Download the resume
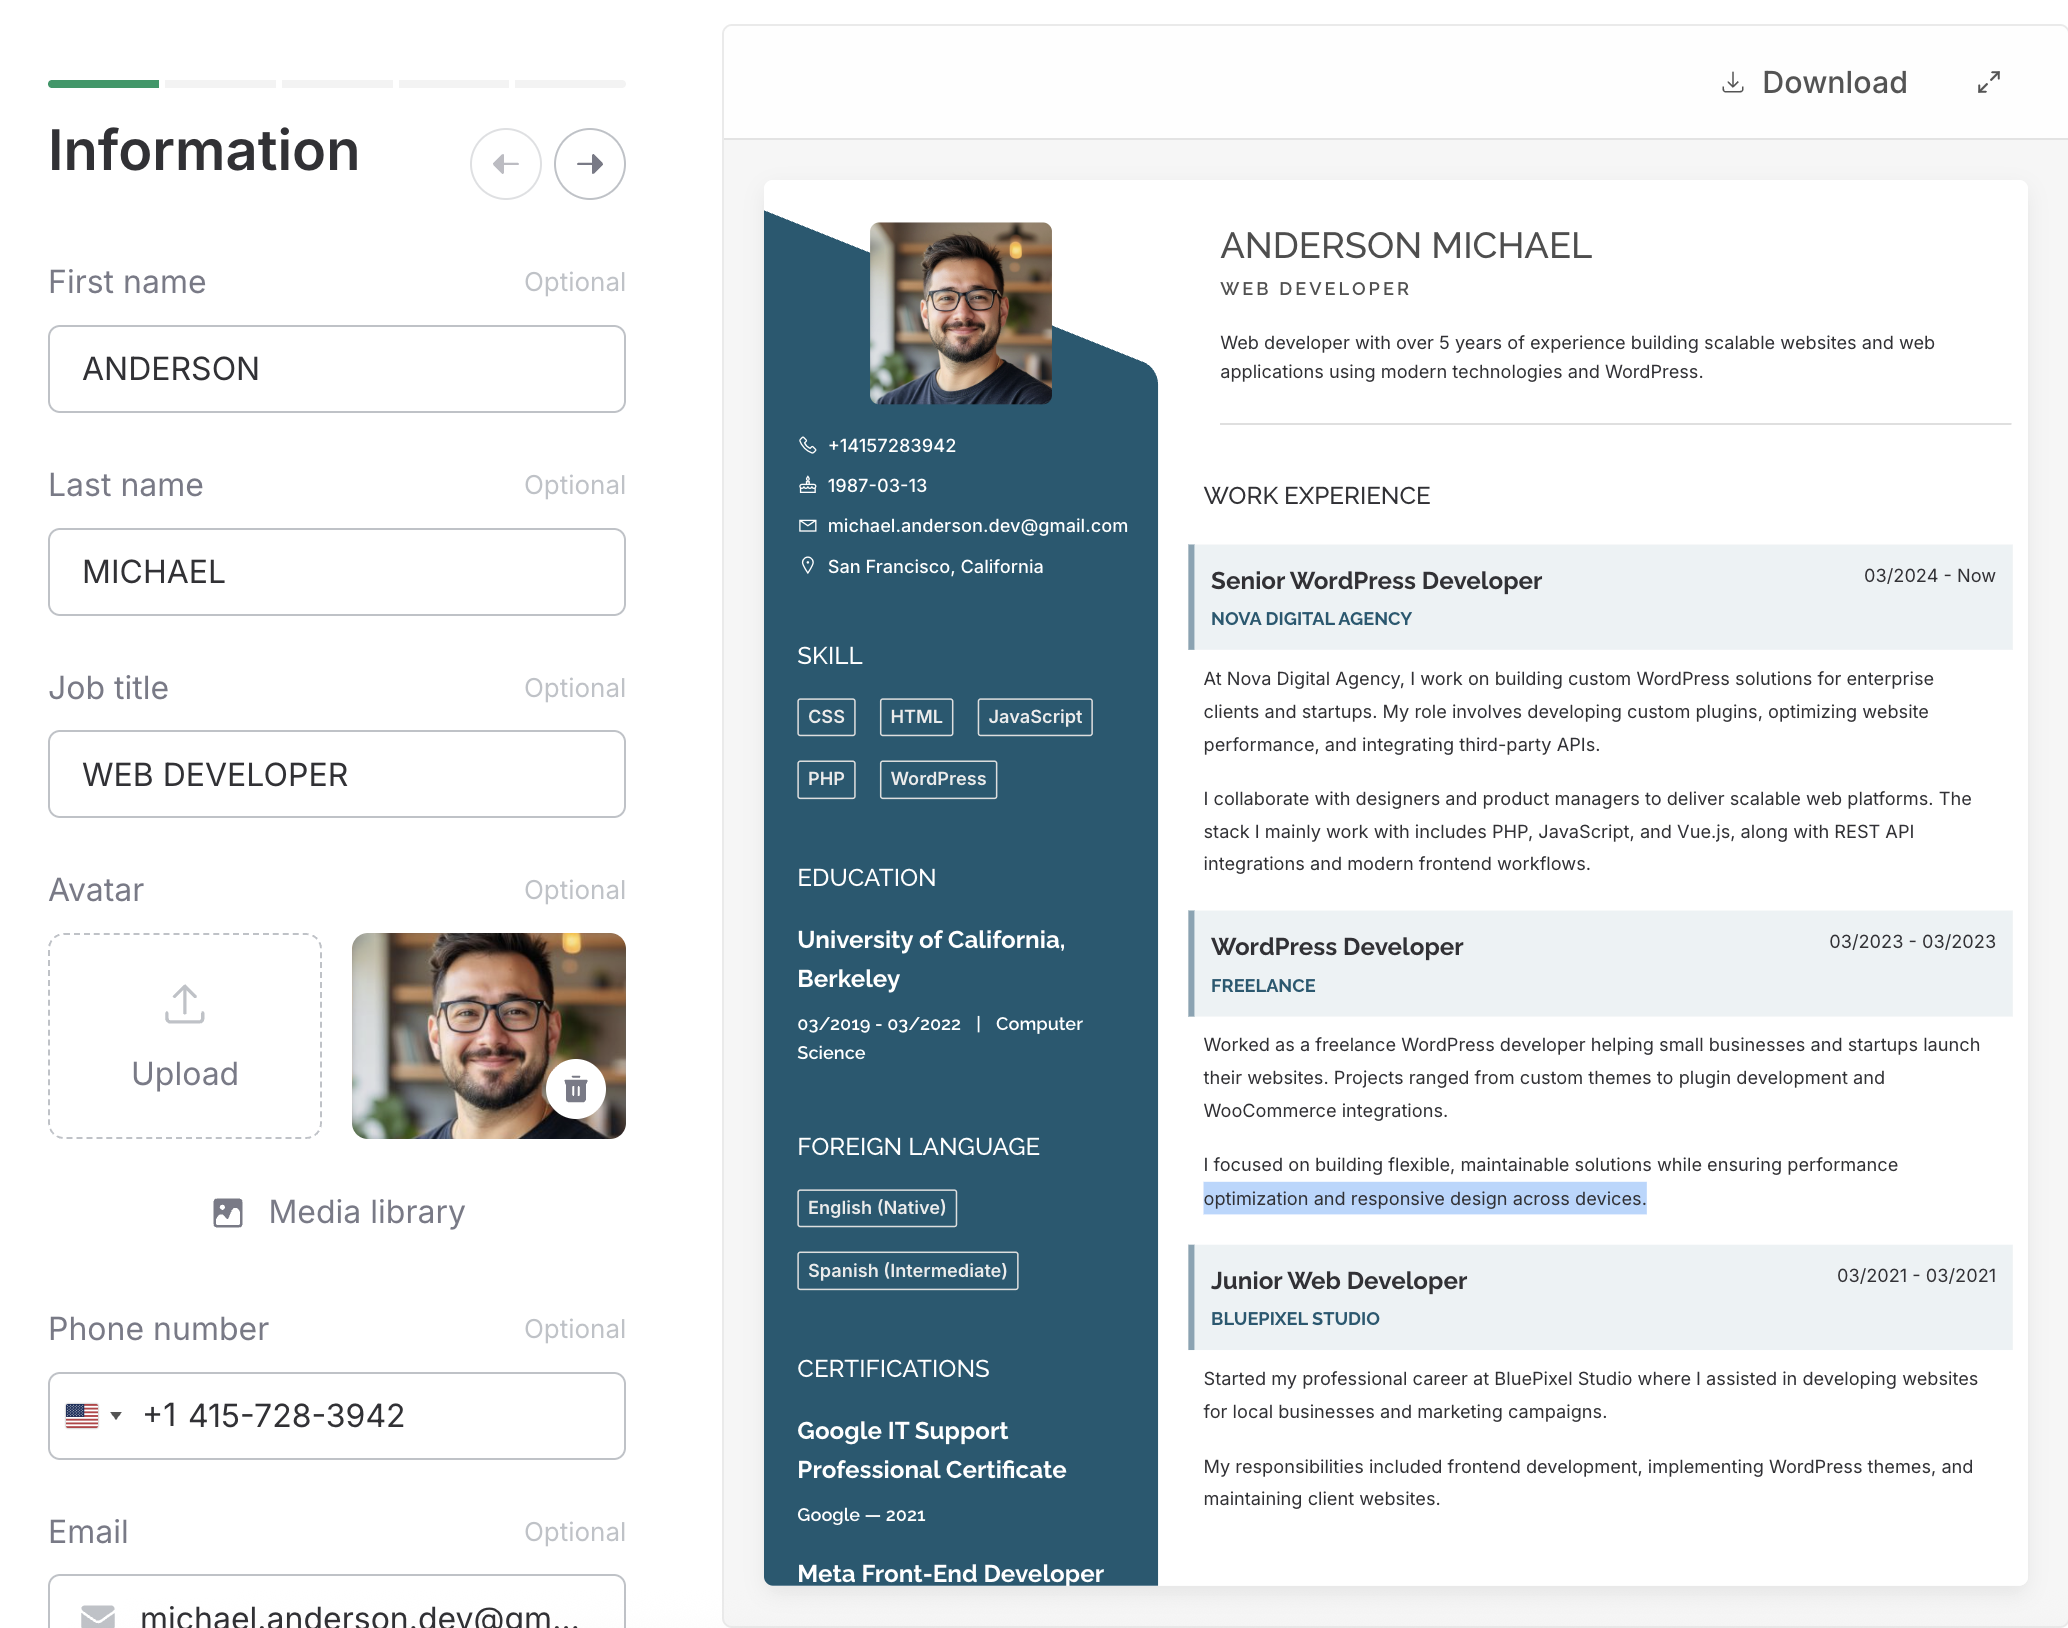 [x=1815, y=82]
